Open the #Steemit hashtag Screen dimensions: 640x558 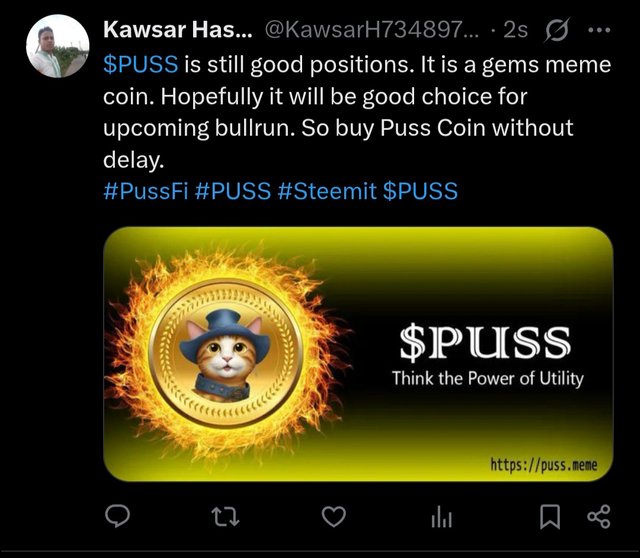coord(327,191)
